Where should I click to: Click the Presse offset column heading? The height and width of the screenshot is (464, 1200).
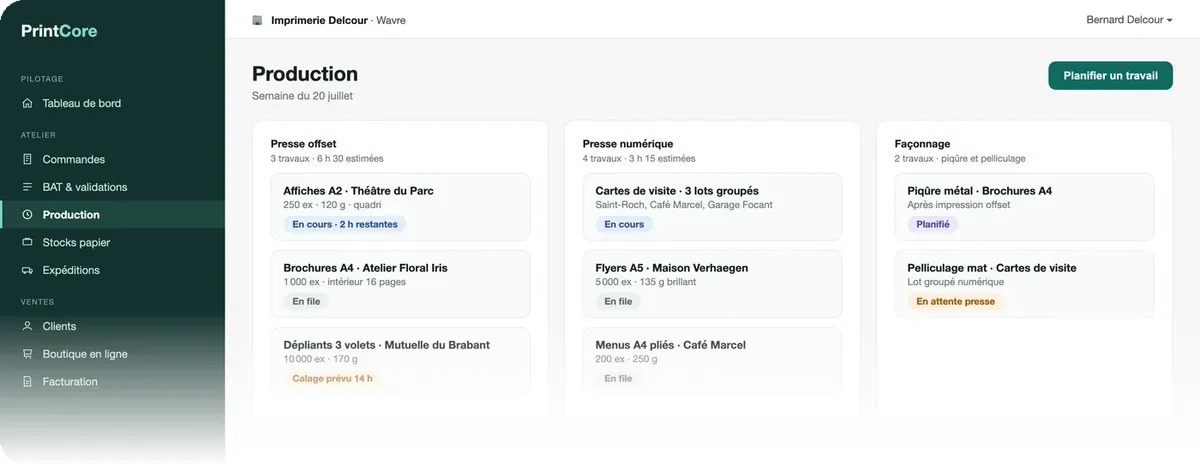pos(303,144)
